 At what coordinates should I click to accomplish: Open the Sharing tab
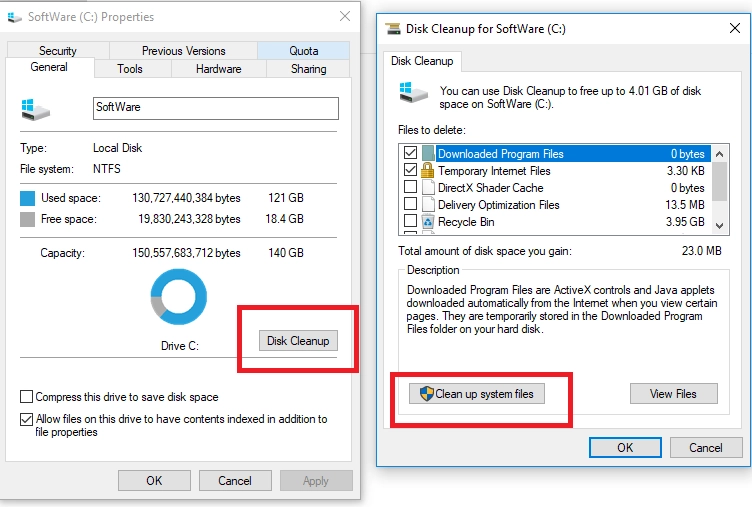tap(308, 69)
